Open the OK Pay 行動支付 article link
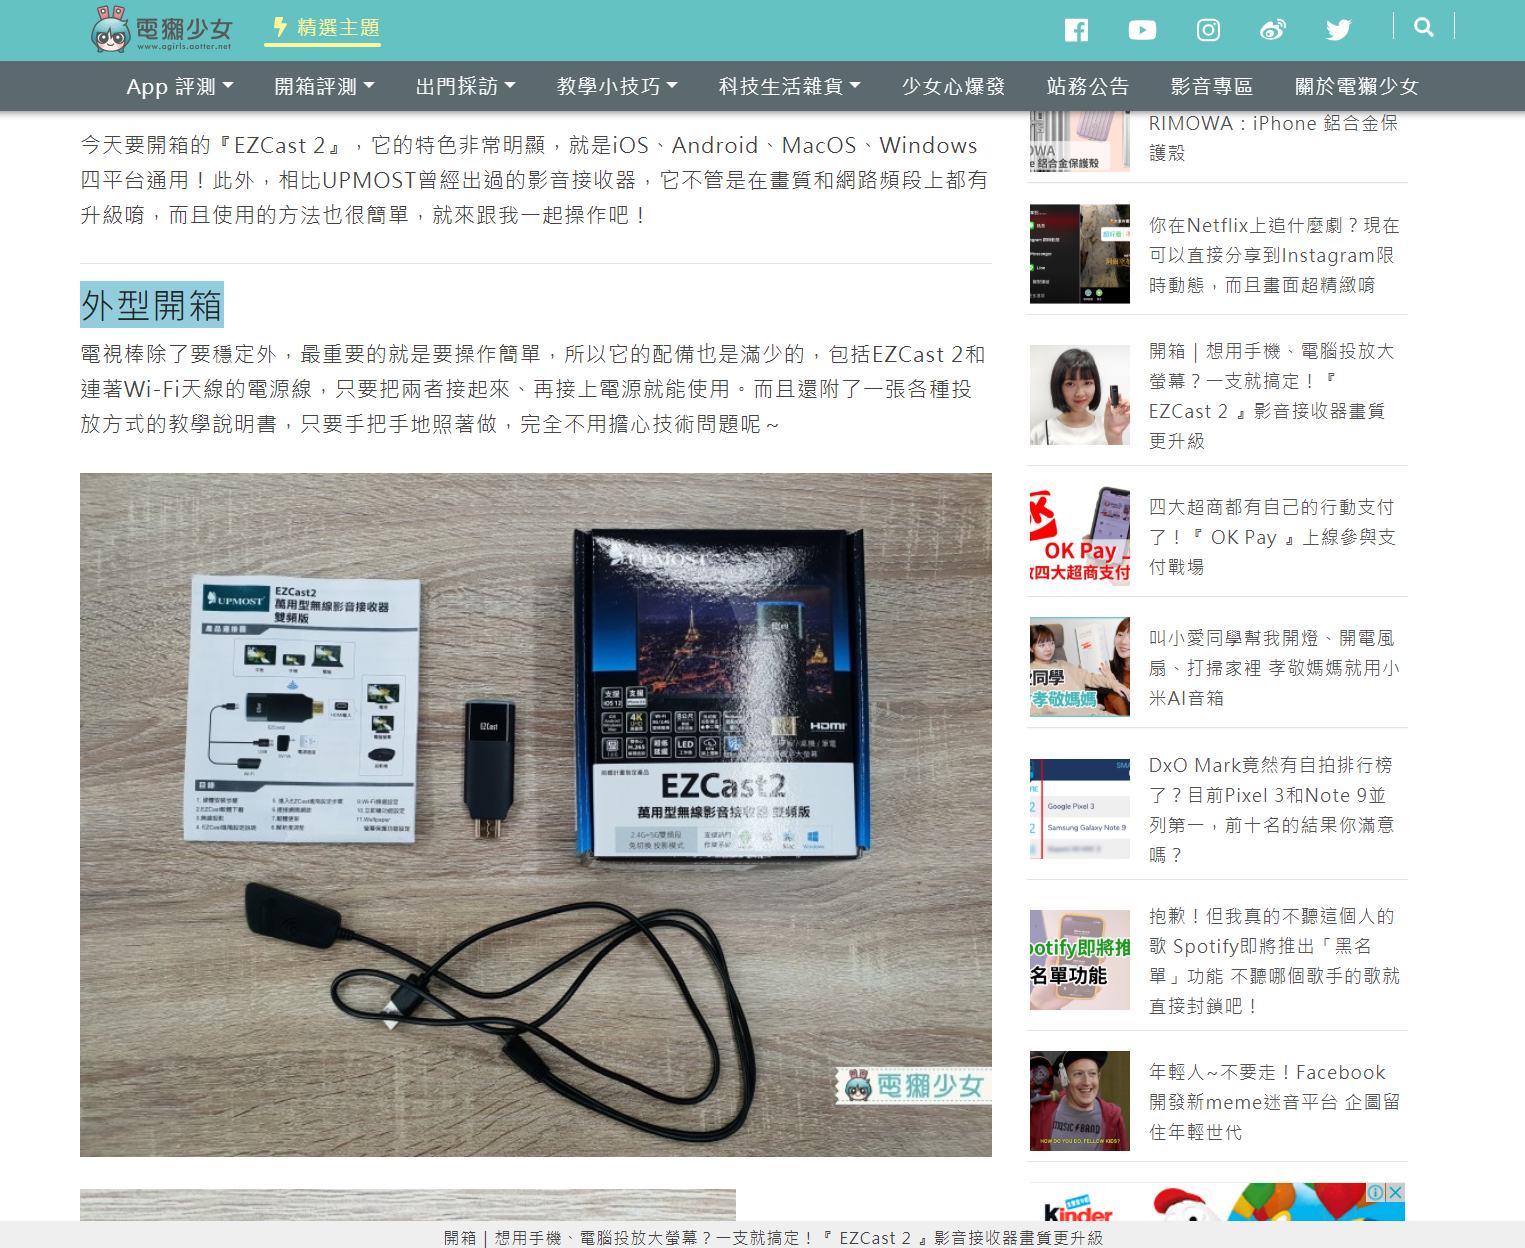Viewport: 1525px width, 1248px height. click(x=1272, y=537)
